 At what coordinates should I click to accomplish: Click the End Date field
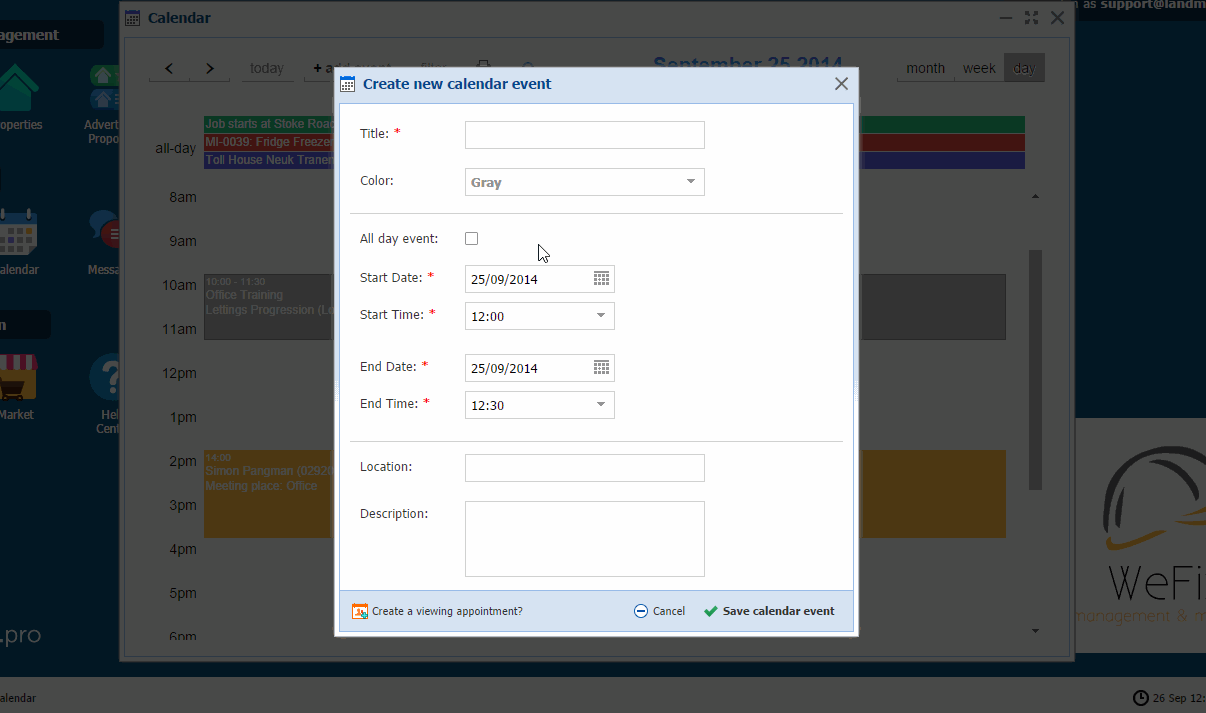pos(540,368)
